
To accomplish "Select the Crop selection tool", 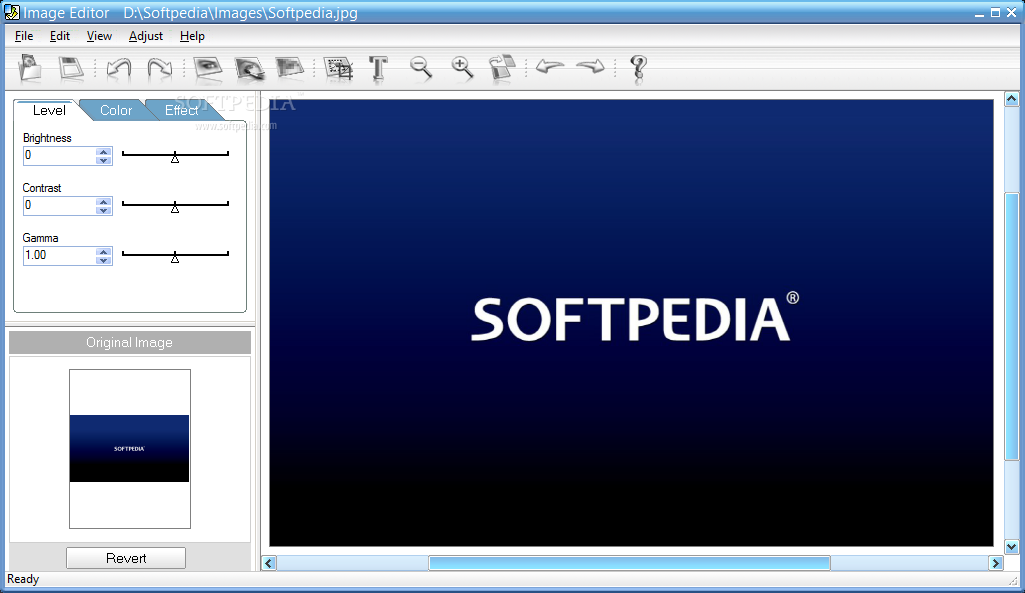I will [x=339, y=68].
